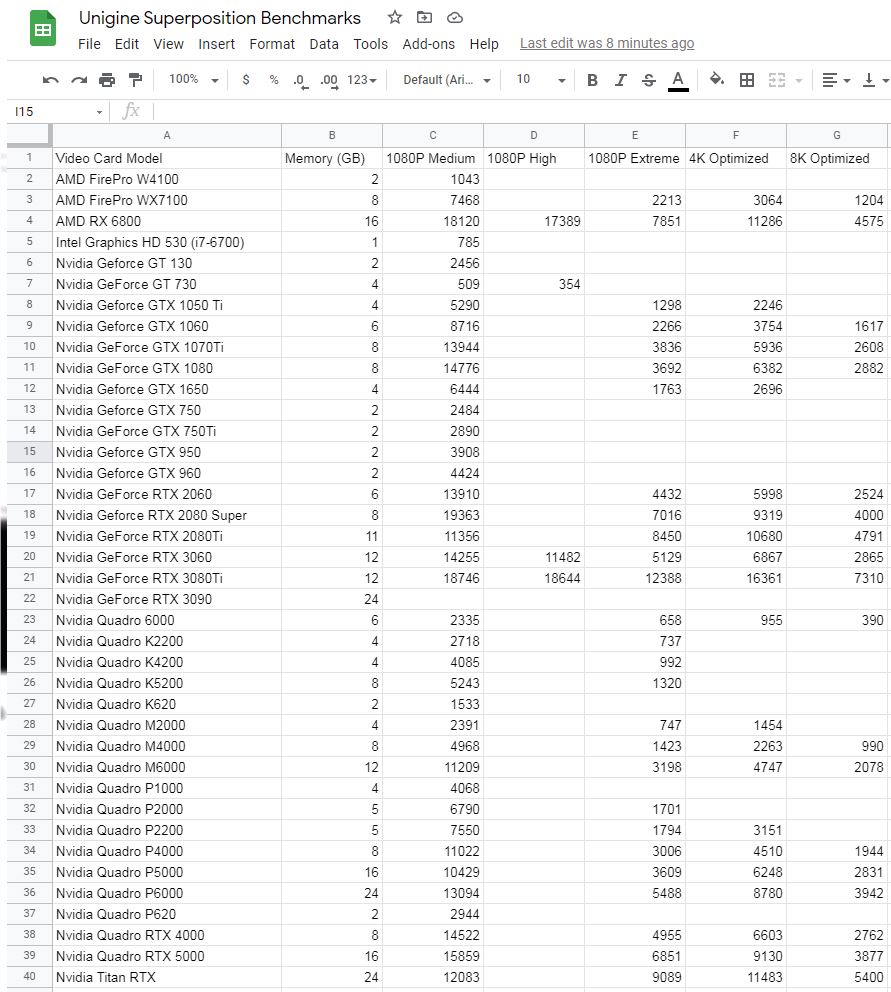Click the 4K Optimized header cell
891x992 pixels.
[x=736, y=158]
